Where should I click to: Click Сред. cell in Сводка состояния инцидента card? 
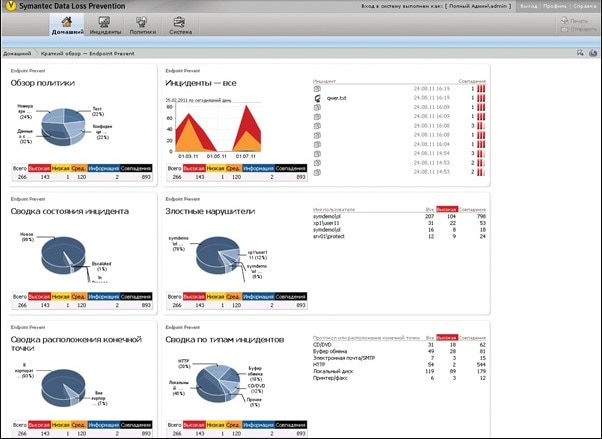pyautogui.click(x=79, y=297)
